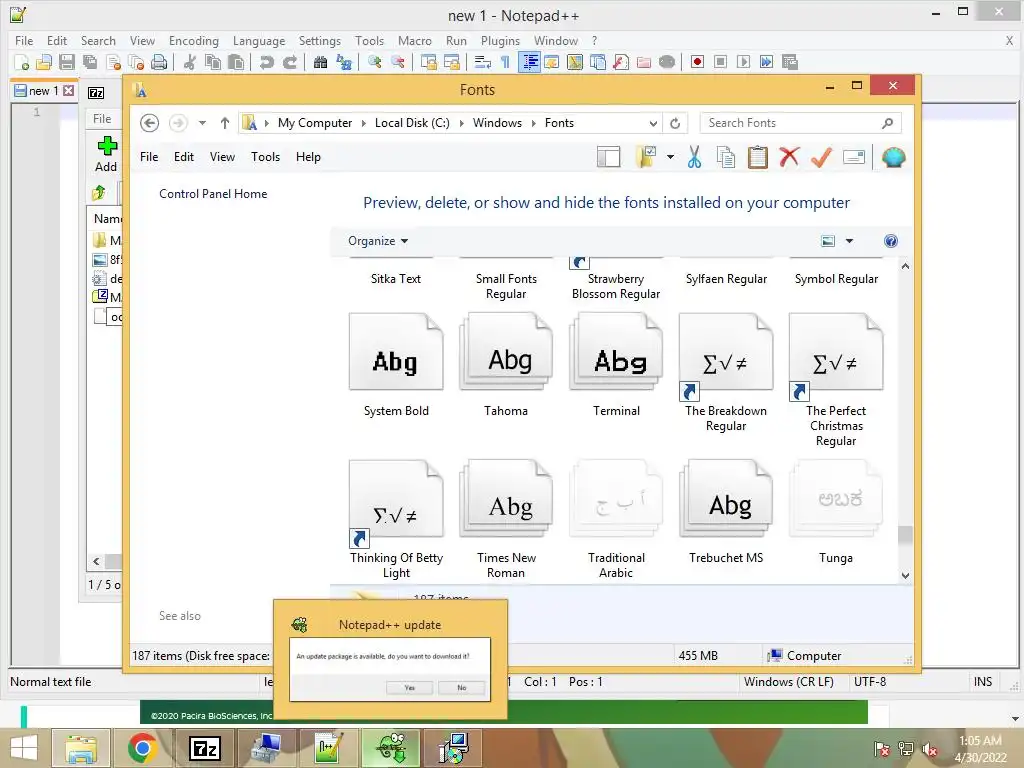
Task: Expand address bar history dropdown
Action: [652, 123]
